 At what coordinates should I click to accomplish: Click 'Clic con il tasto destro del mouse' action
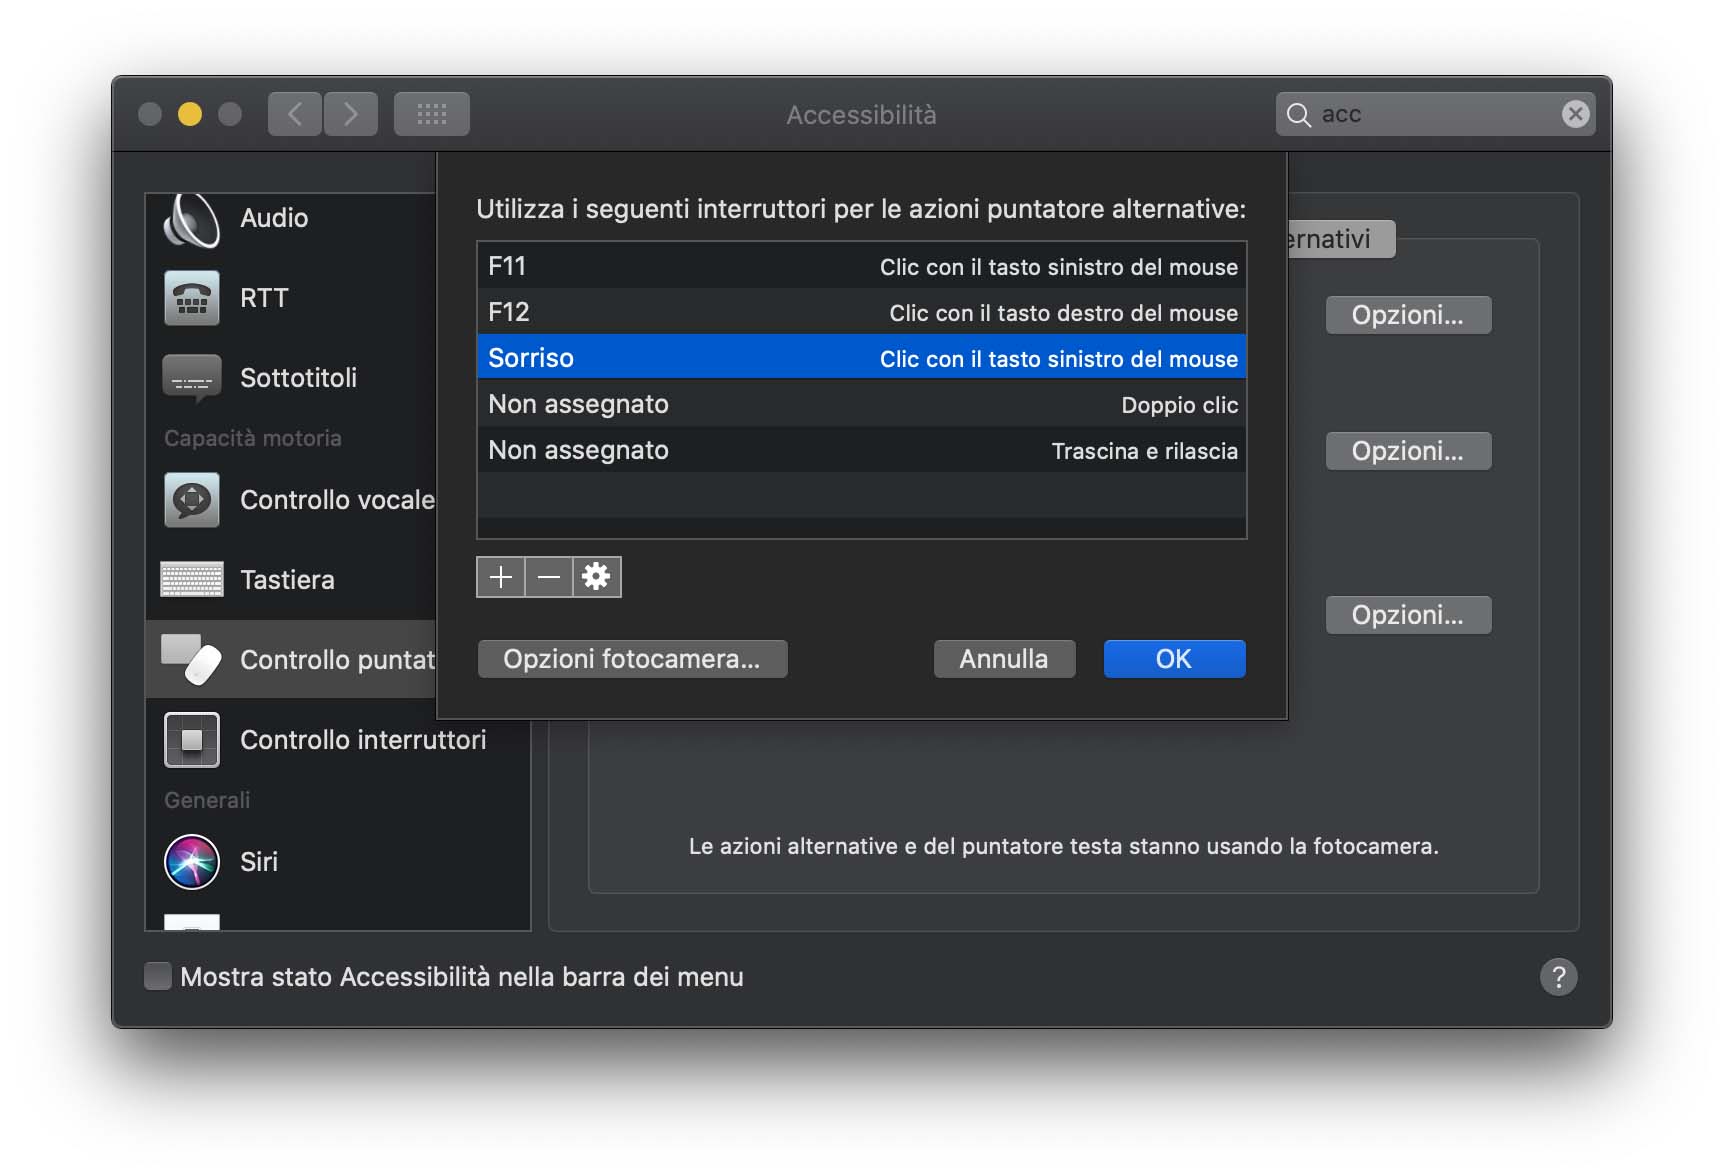coord(1063,313)
